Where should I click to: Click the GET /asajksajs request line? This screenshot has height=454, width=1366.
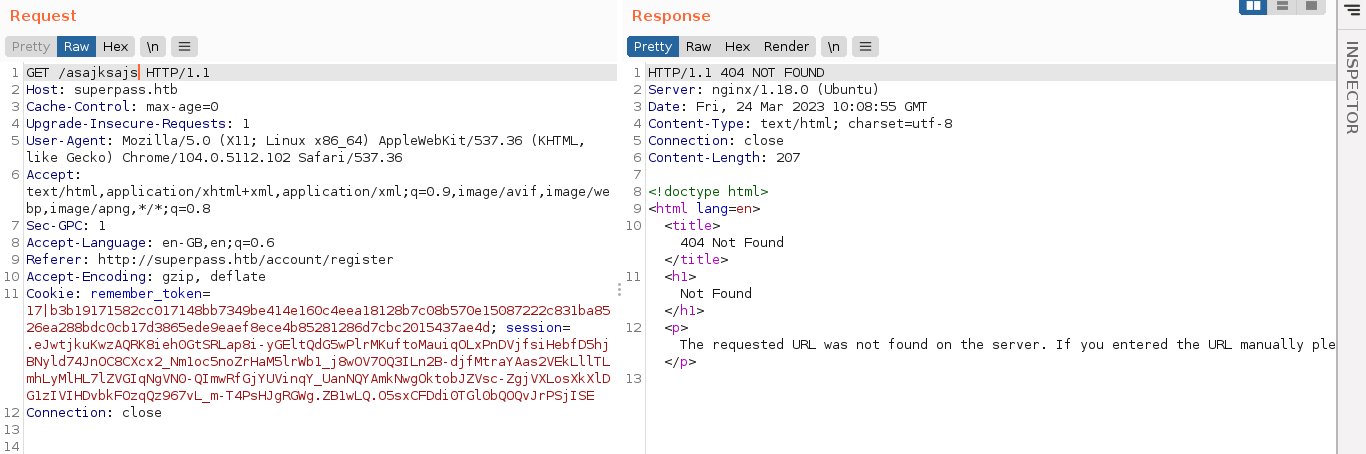(x=118, y=73)
